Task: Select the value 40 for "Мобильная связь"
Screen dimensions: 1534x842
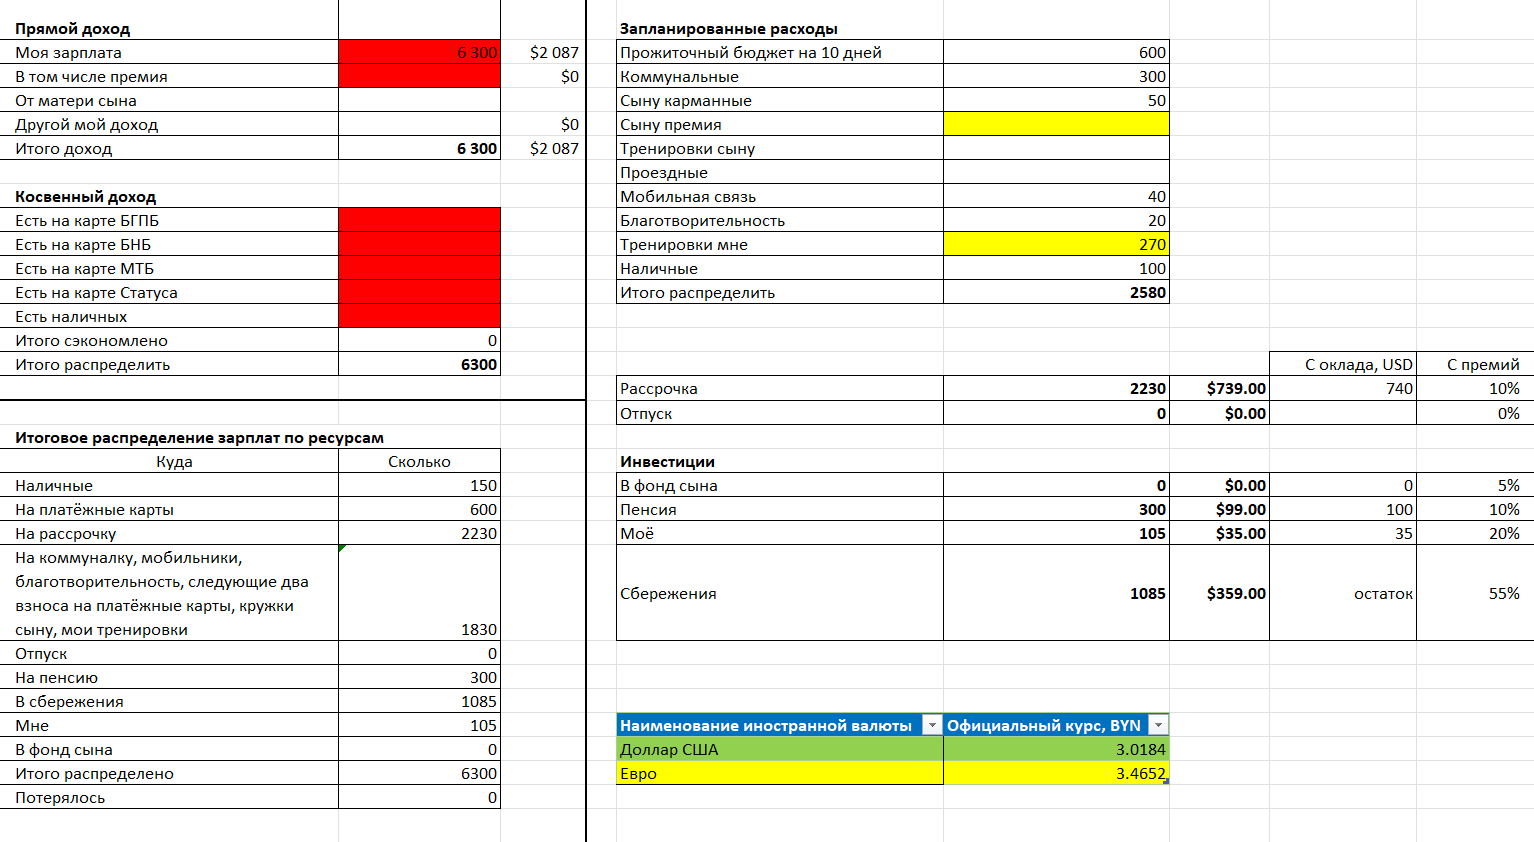Action: coord(1056,196)
